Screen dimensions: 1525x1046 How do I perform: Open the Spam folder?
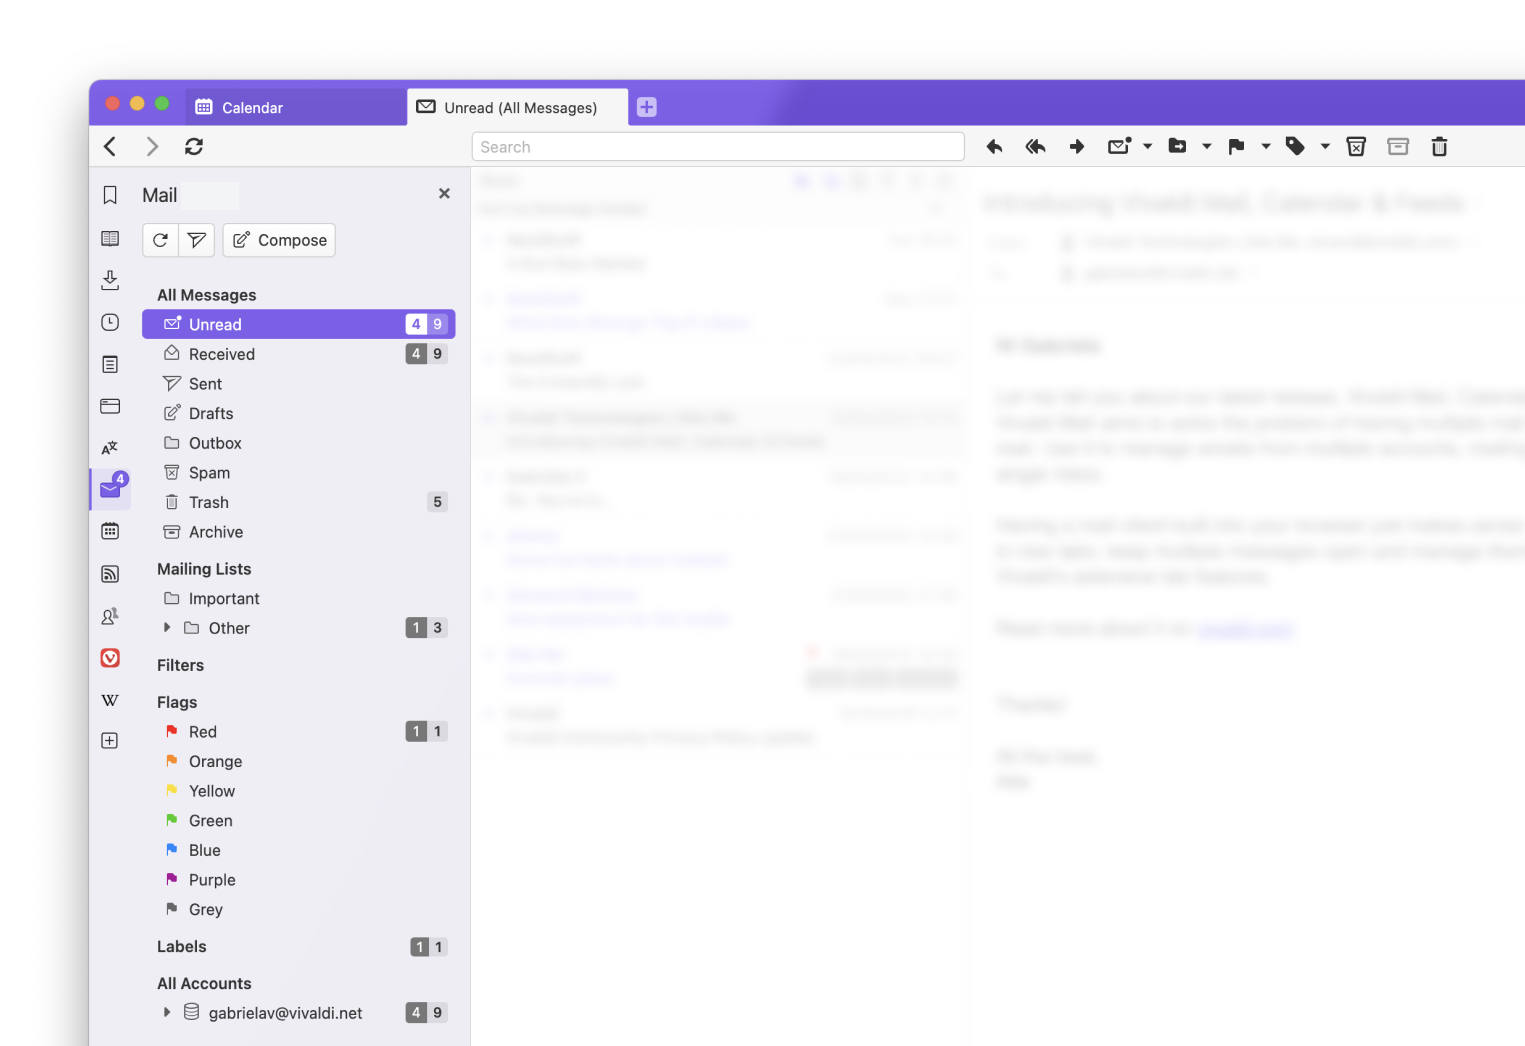[x=299, y=473]
